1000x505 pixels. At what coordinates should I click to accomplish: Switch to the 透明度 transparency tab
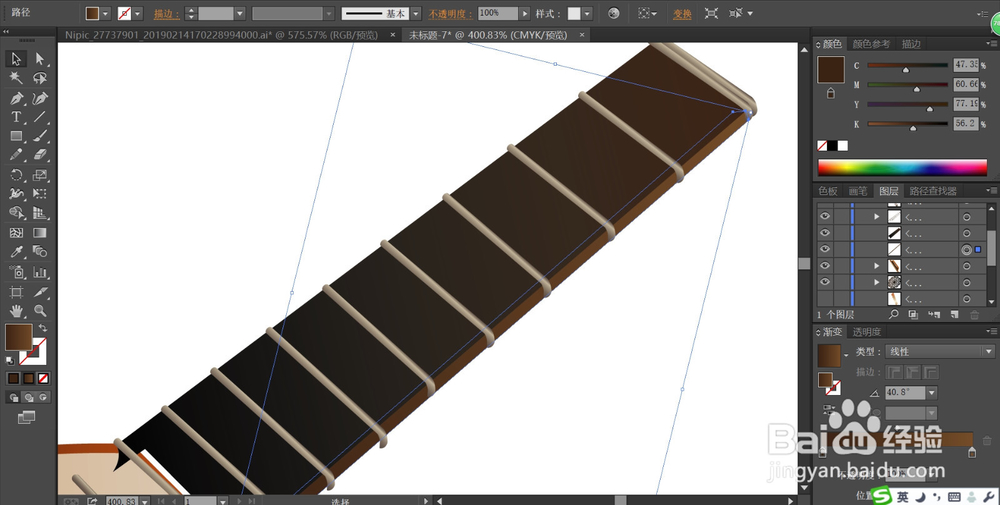867,332
